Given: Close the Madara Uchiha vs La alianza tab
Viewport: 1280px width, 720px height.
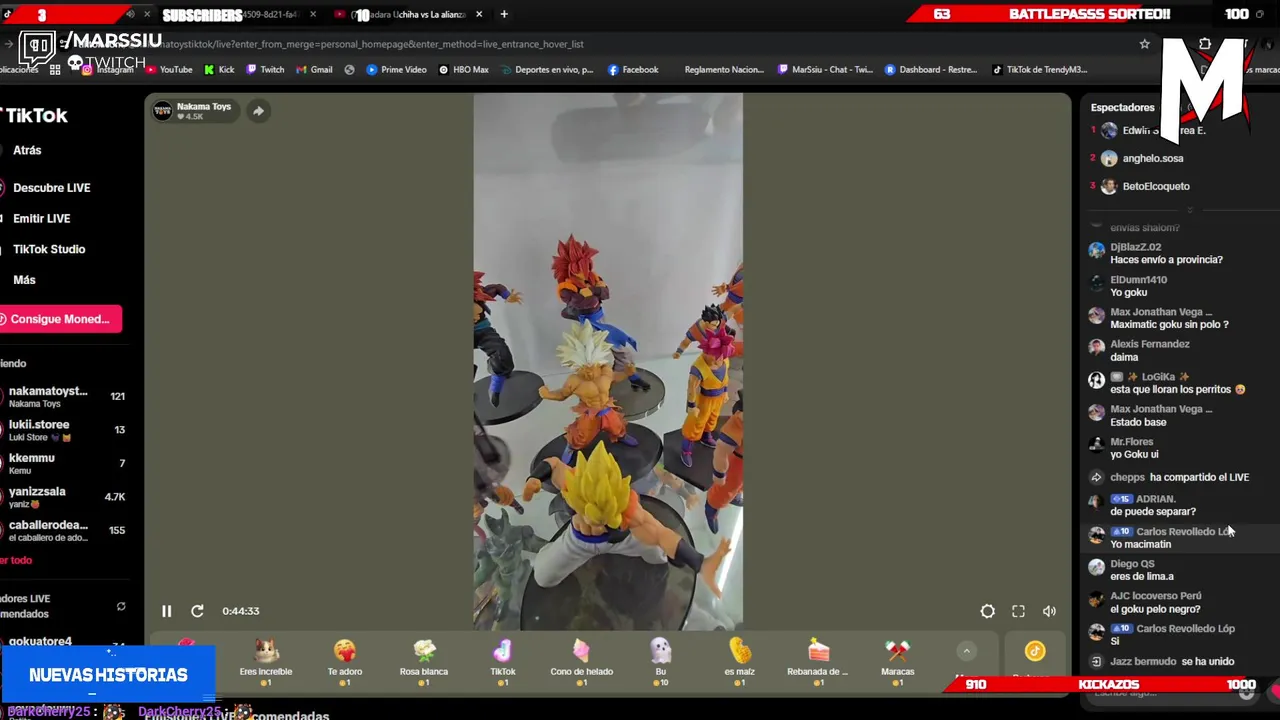Looking at the screenshot, I should coord(479,14).
